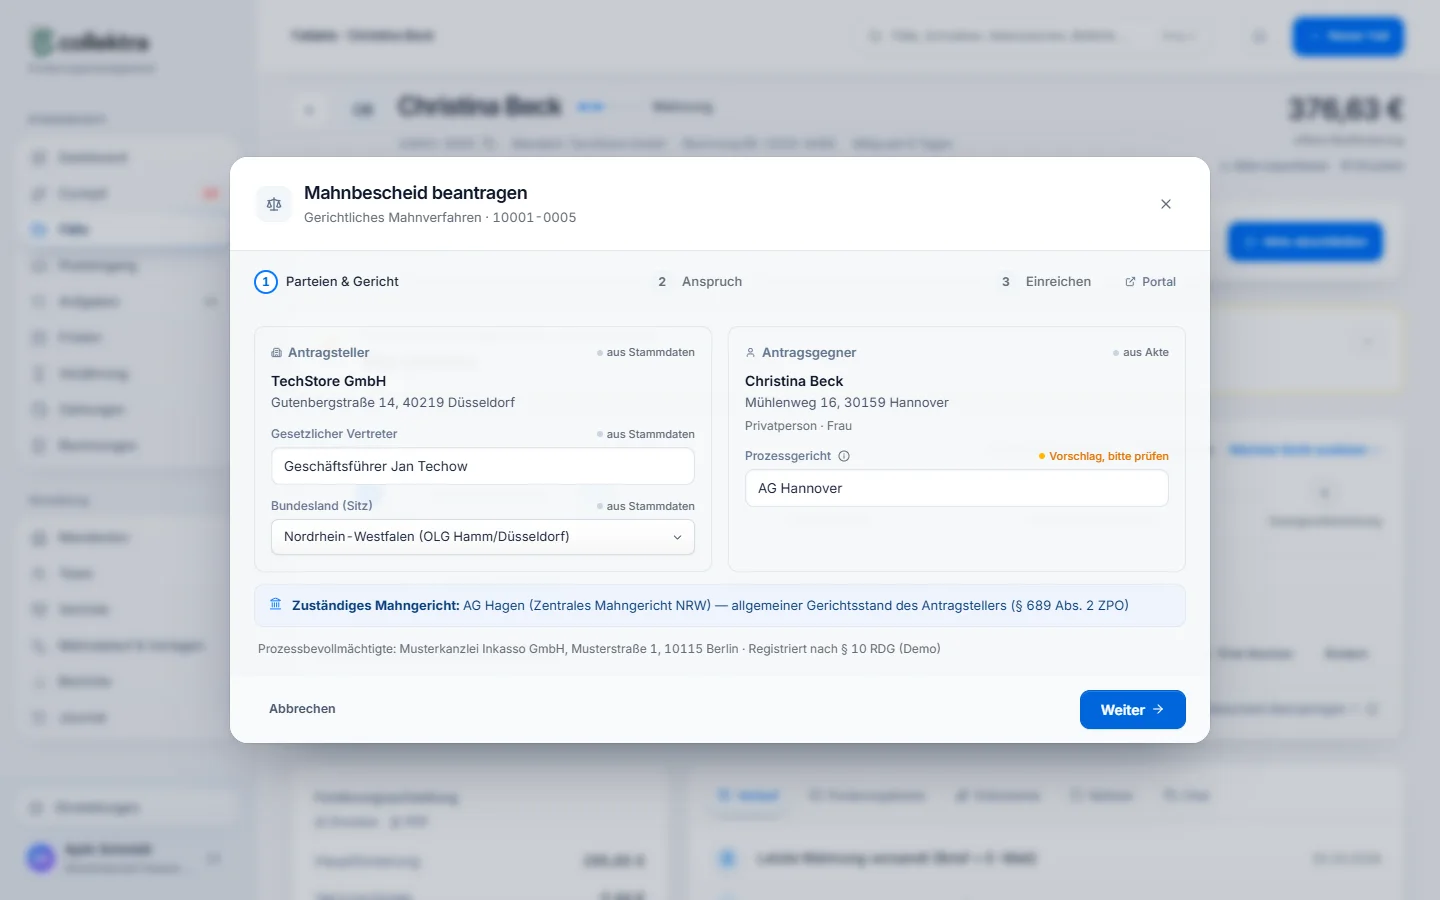The image size is (1440, 900).
Task: Select the Parteien & Gericht step
Action: point(327,282)
